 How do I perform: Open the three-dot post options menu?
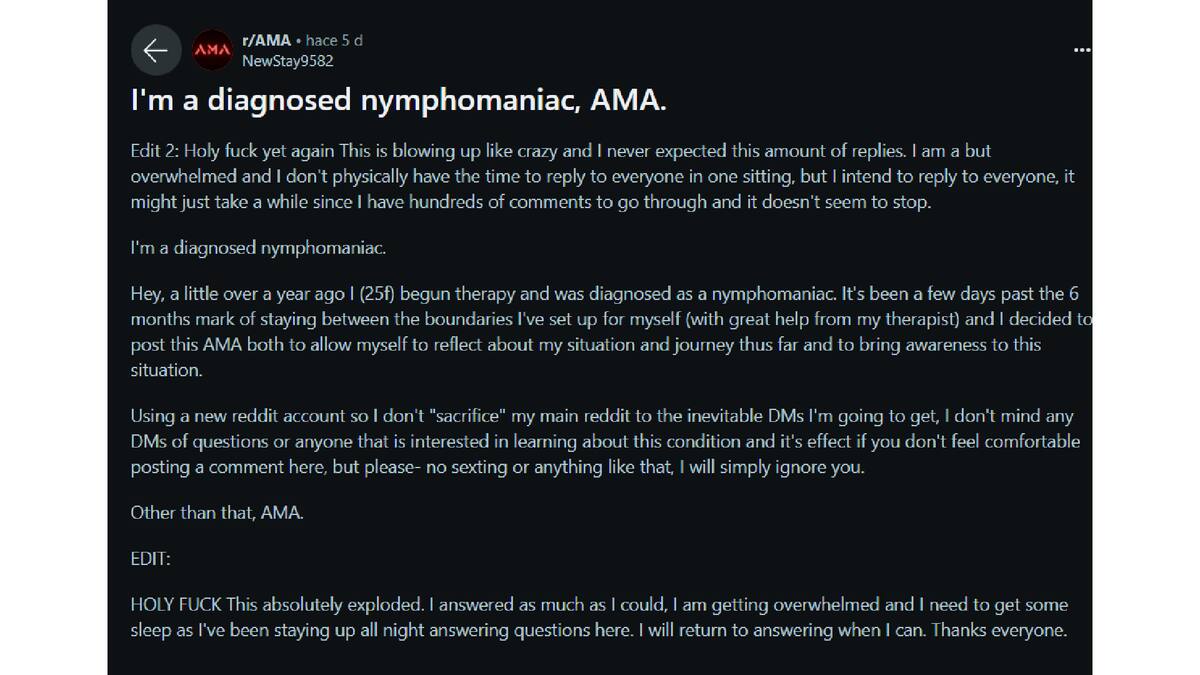click(x=1081, y=50)
